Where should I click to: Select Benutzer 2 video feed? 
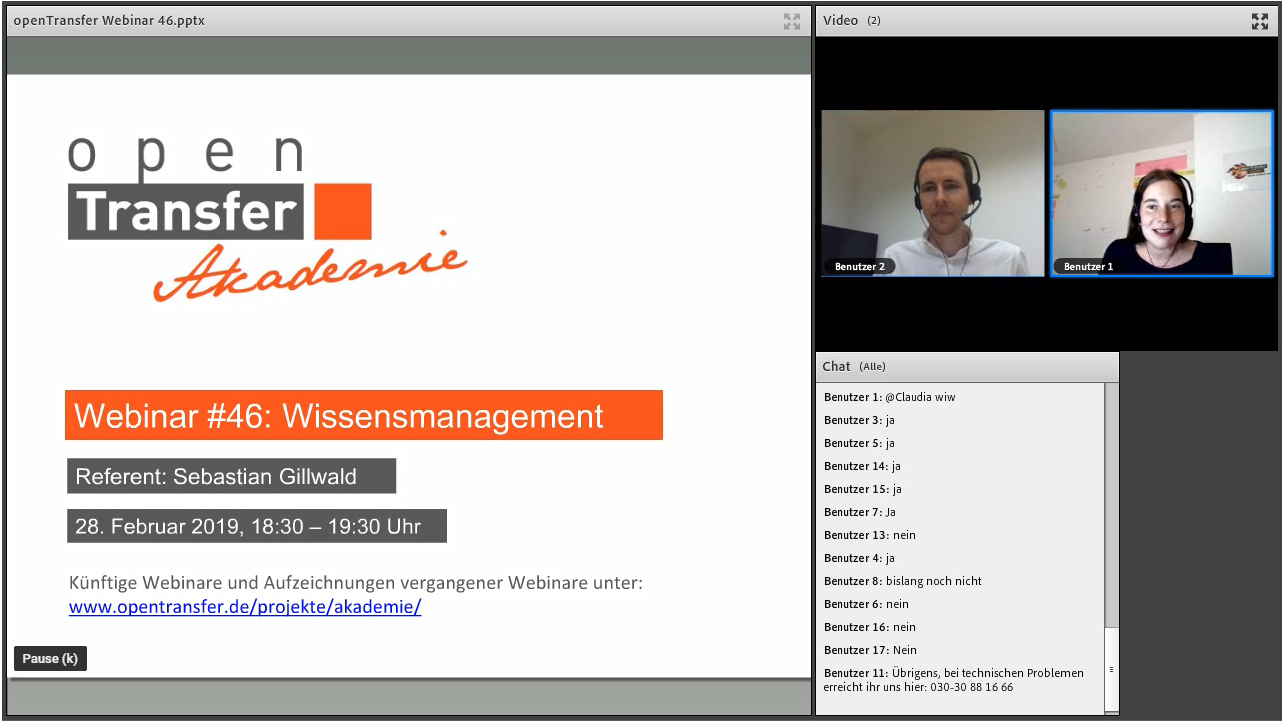click(933, 193)
